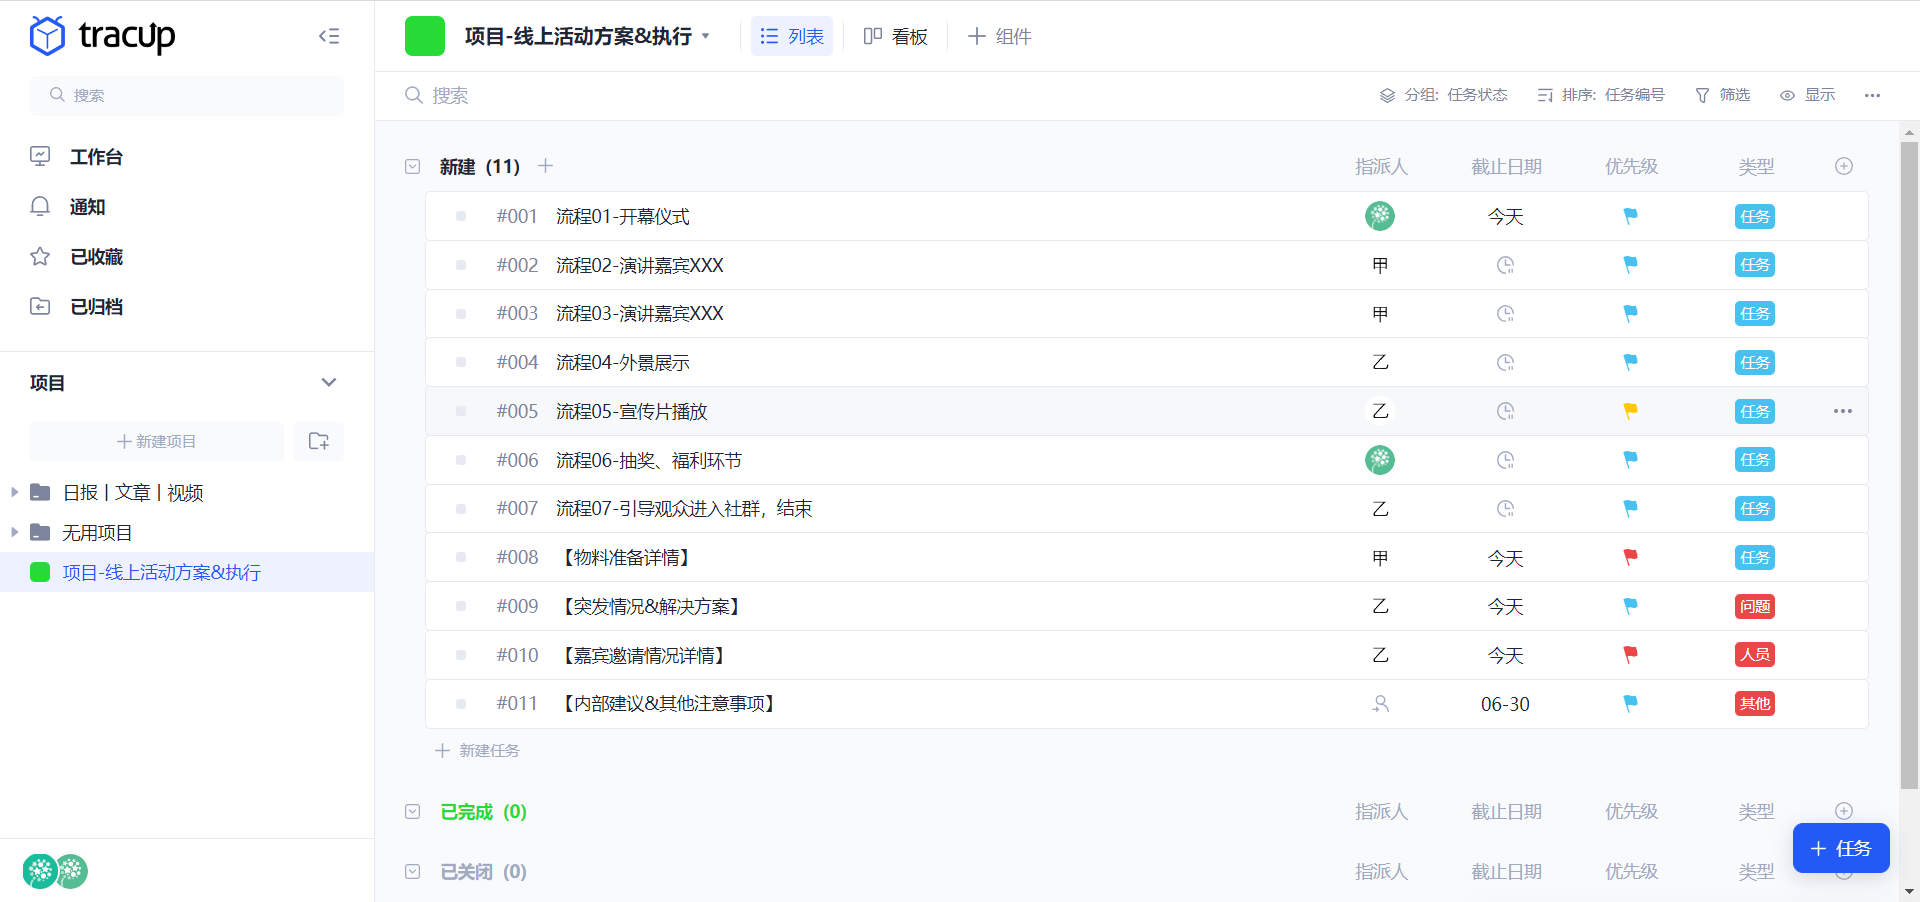Select the checkbox on task #001 row
This screenshot has width=1920, height=902.
point(460,216)
